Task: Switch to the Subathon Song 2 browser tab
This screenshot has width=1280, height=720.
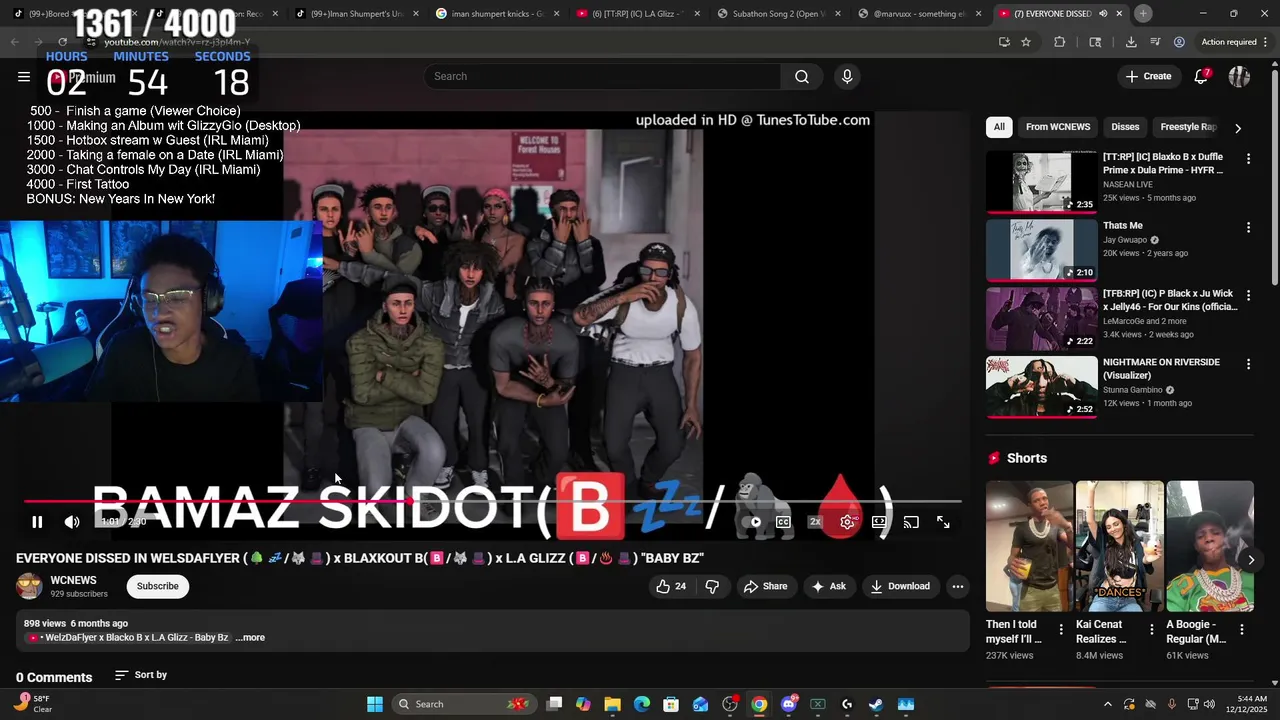Action: (x=778, y=14)
